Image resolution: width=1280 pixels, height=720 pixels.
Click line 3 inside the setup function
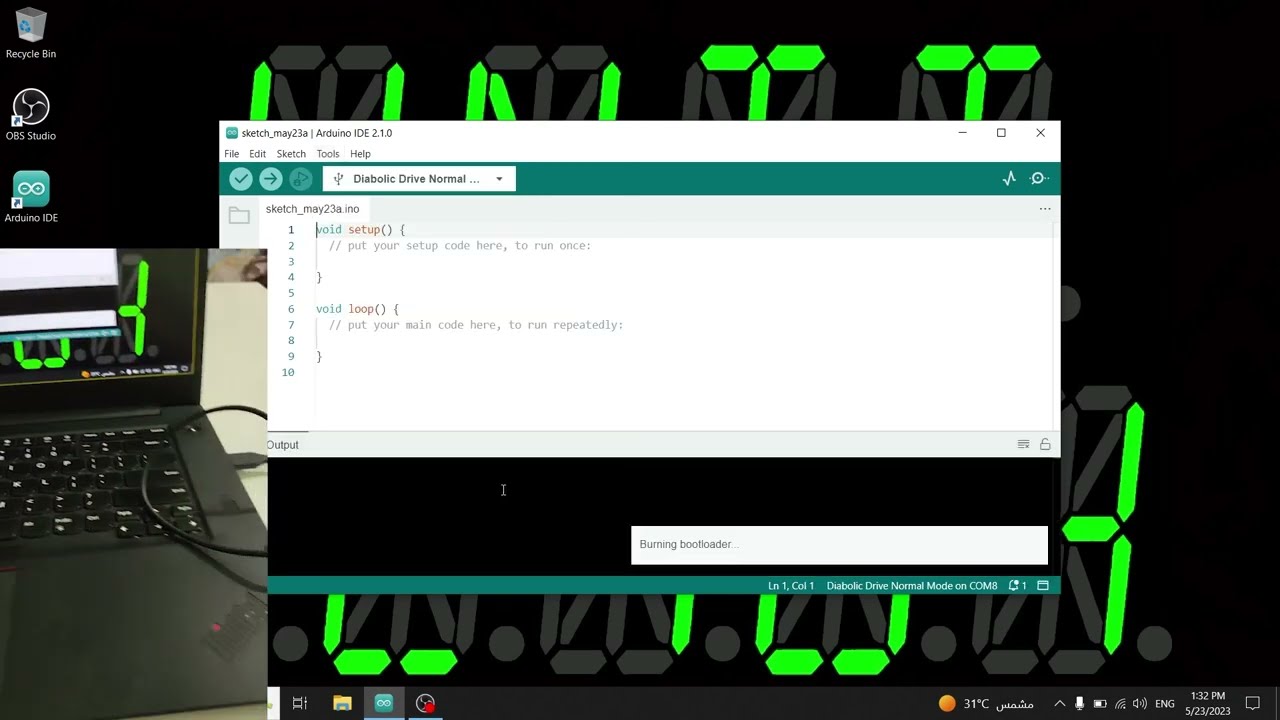(x=684, y=261)
